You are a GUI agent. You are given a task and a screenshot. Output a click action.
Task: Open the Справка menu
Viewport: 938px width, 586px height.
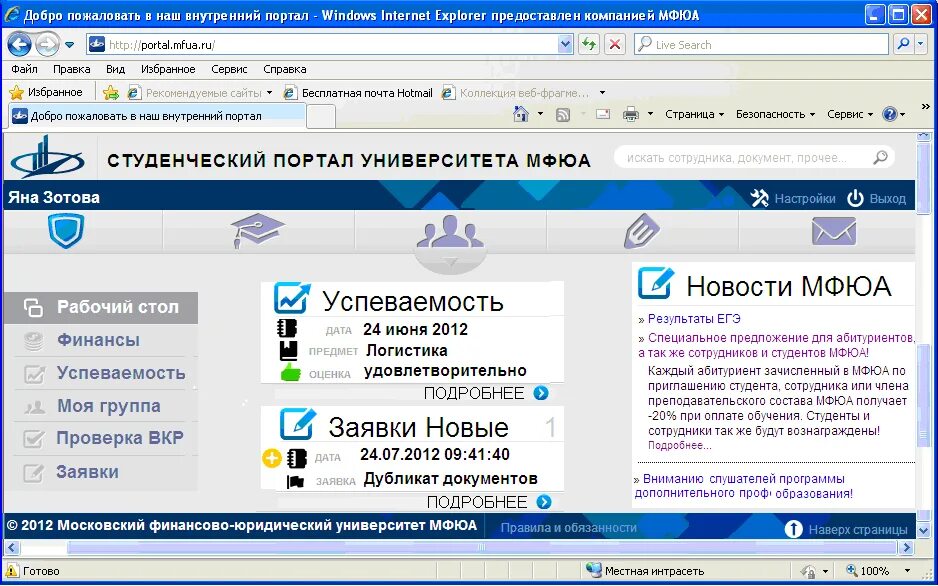(x=285, y=69)
